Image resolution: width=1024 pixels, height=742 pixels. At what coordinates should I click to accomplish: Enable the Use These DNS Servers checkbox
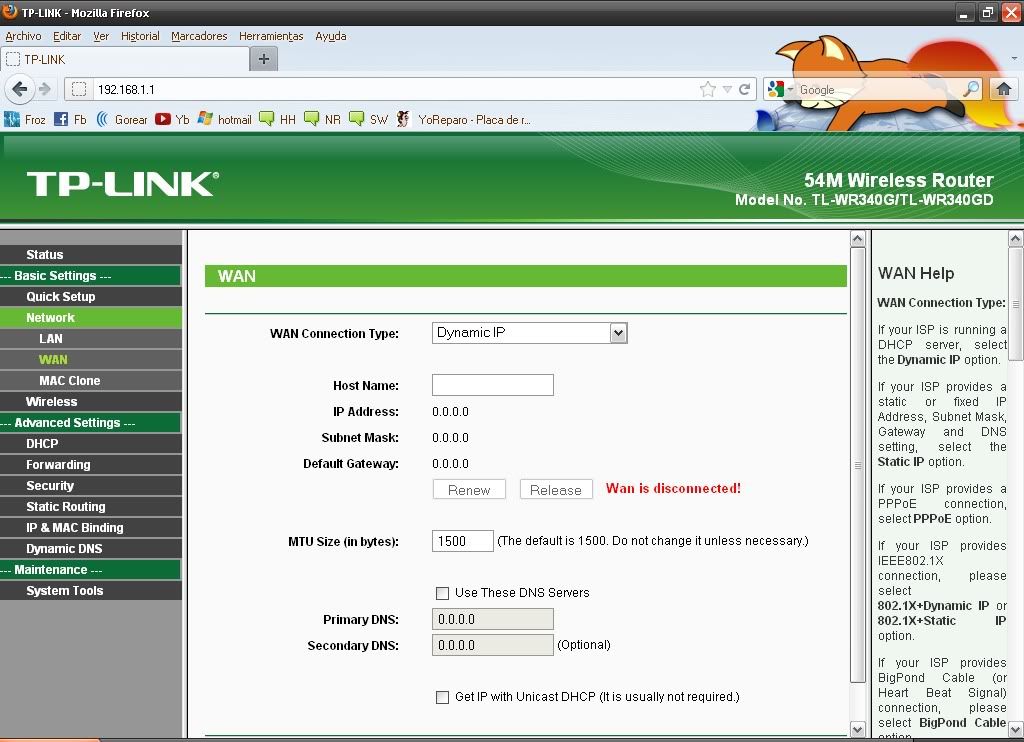[x=442, y=593]
